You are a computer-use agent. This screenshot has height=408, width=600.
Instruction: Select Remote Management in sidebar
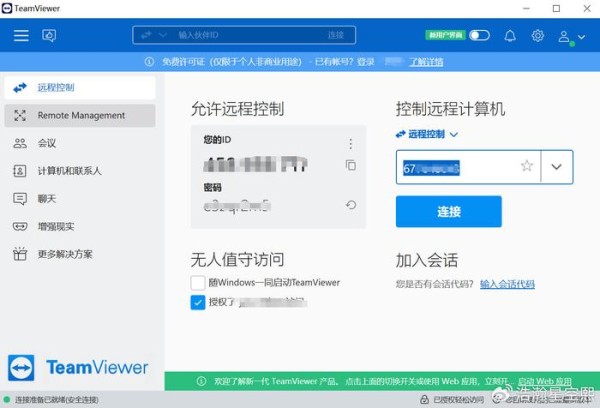tap(80, 115)
